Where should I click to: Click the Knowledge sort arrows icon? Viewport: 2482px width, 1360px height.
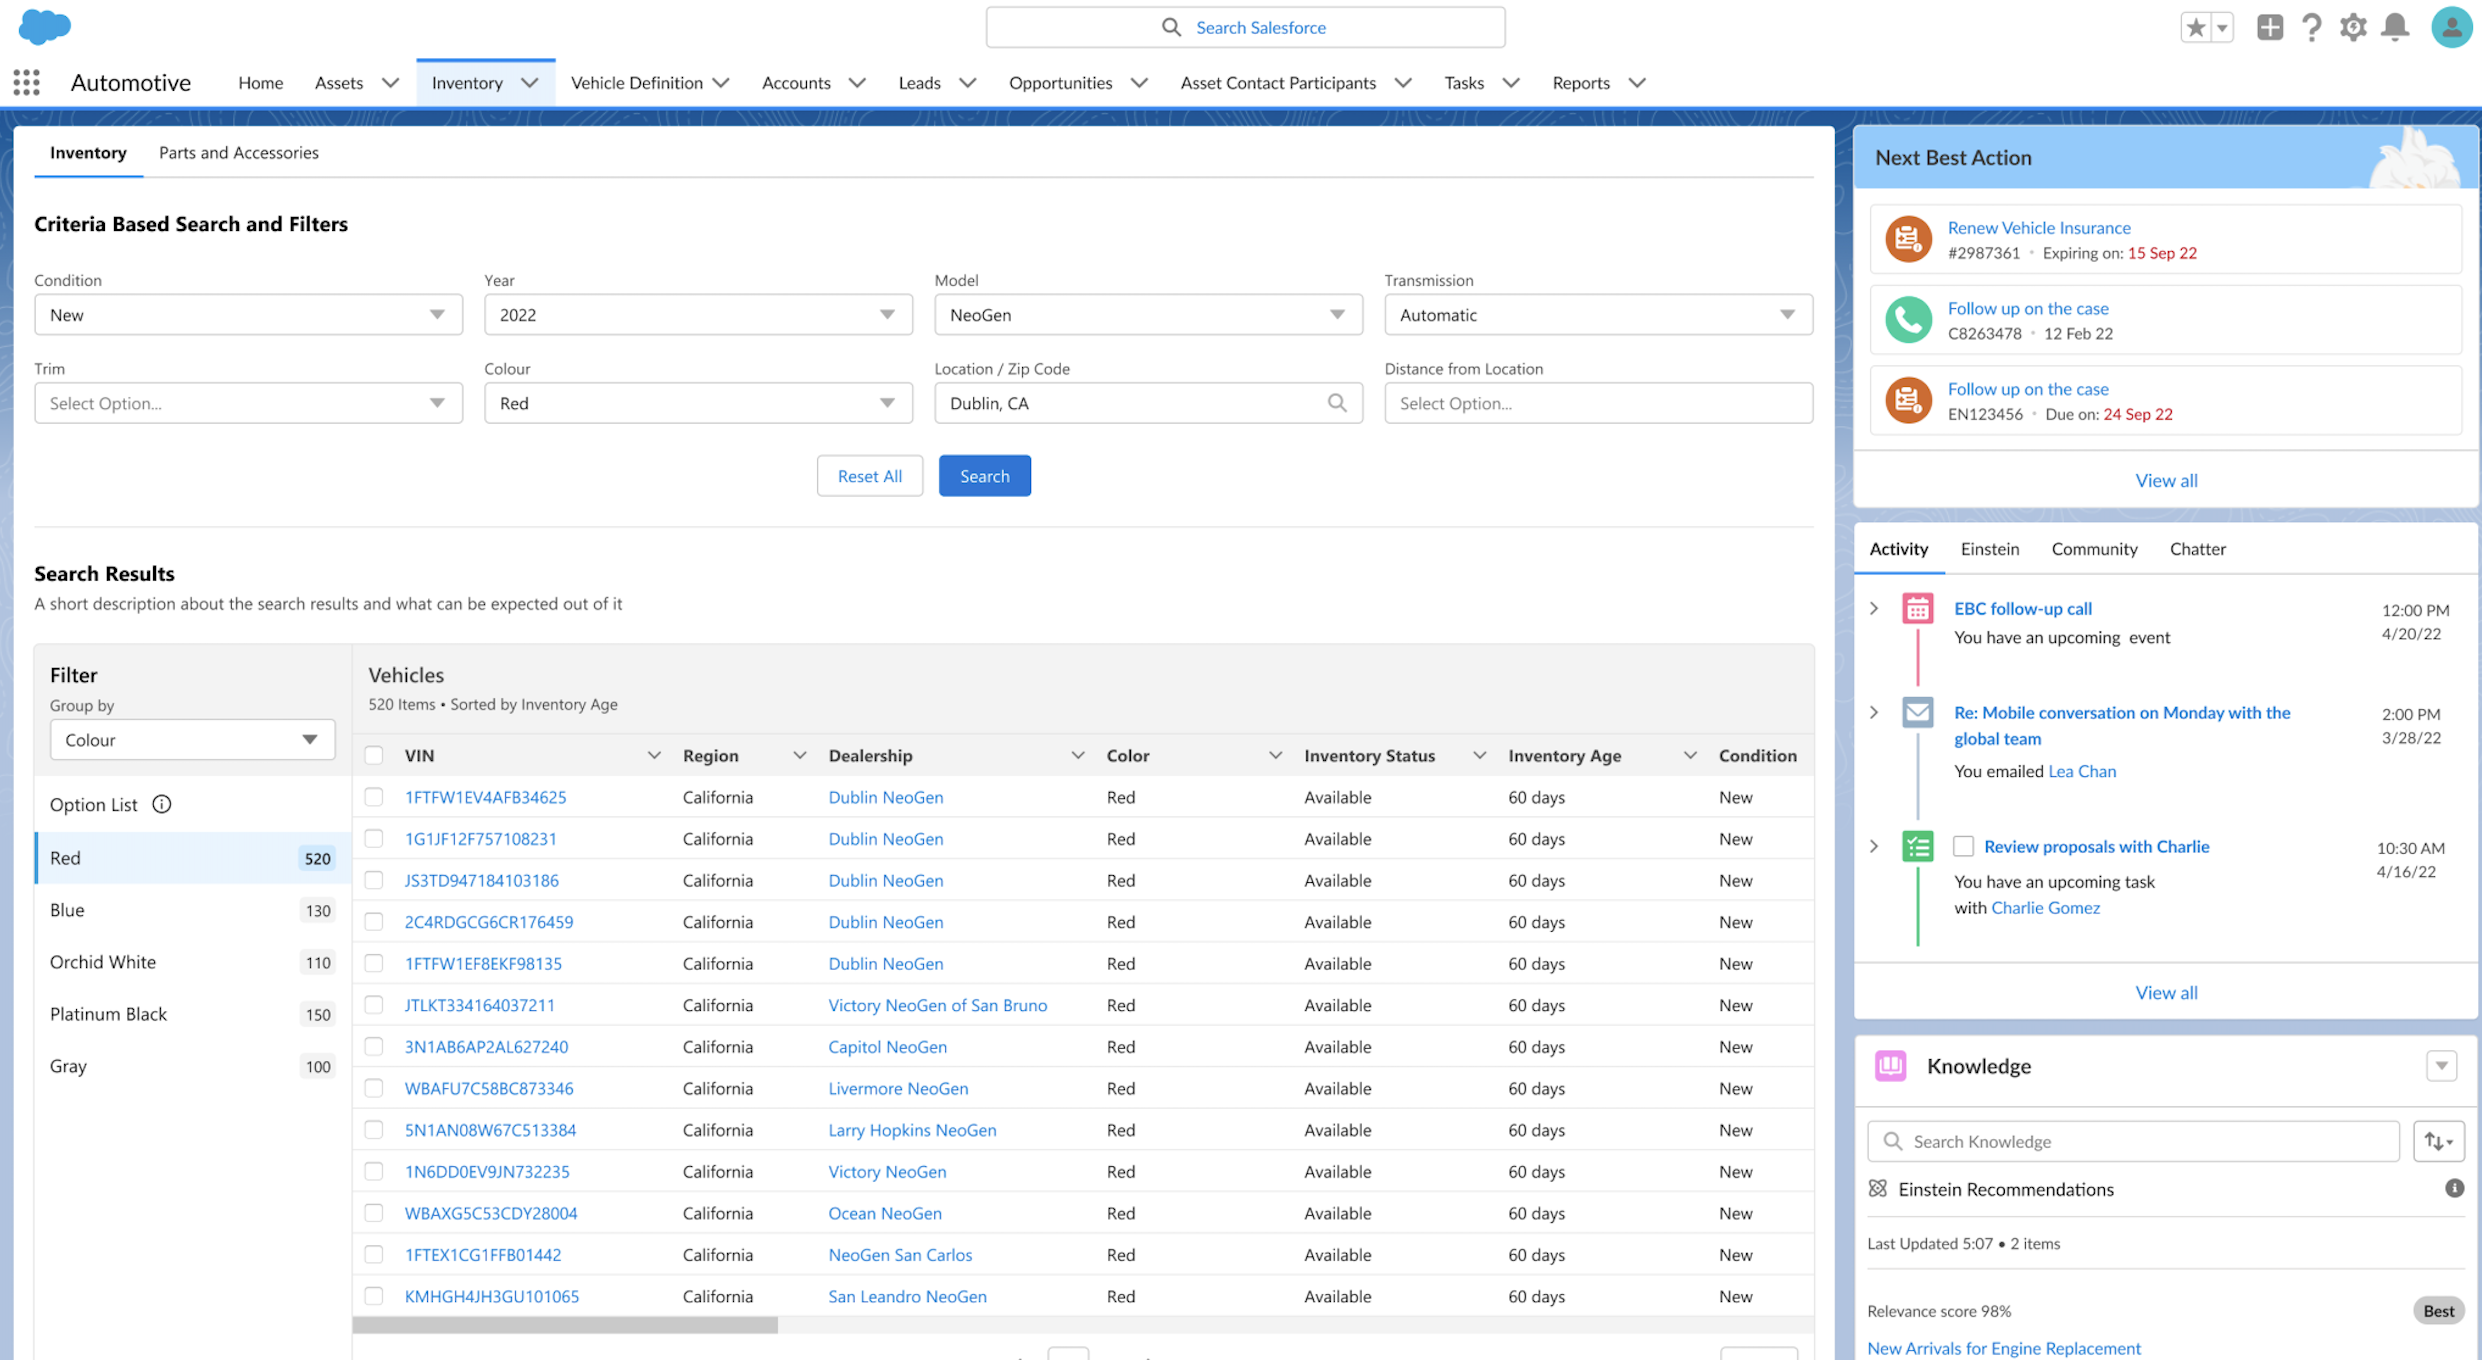pos(2438,1141)
